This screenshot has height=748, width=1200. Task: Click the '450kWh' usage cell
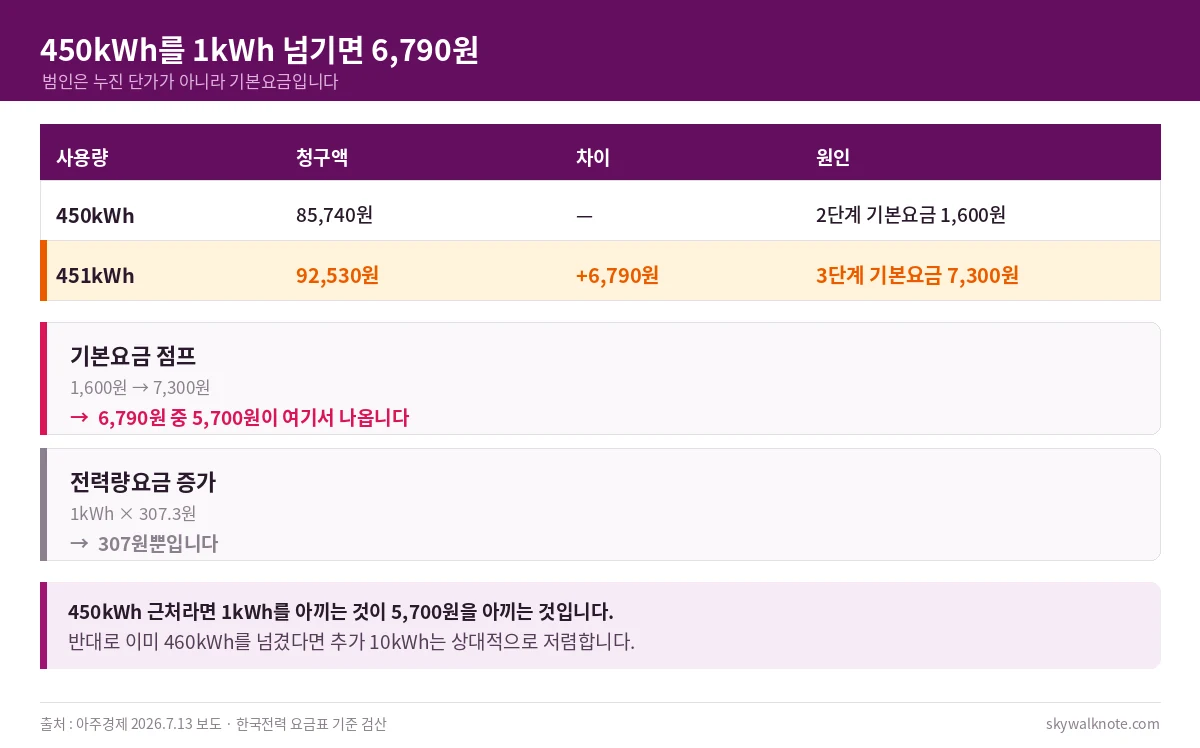pos(95,215)
